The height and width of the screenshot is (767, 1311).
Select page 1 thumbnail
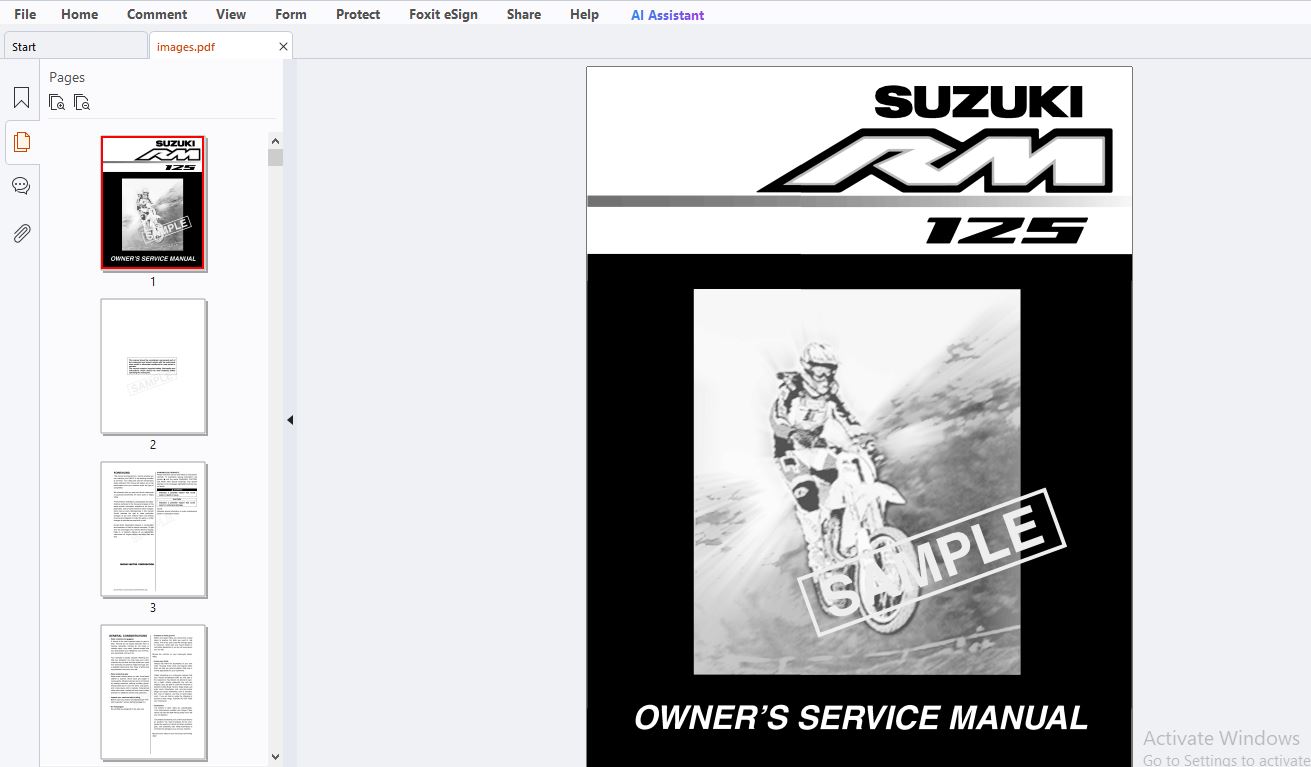(153, 203)
